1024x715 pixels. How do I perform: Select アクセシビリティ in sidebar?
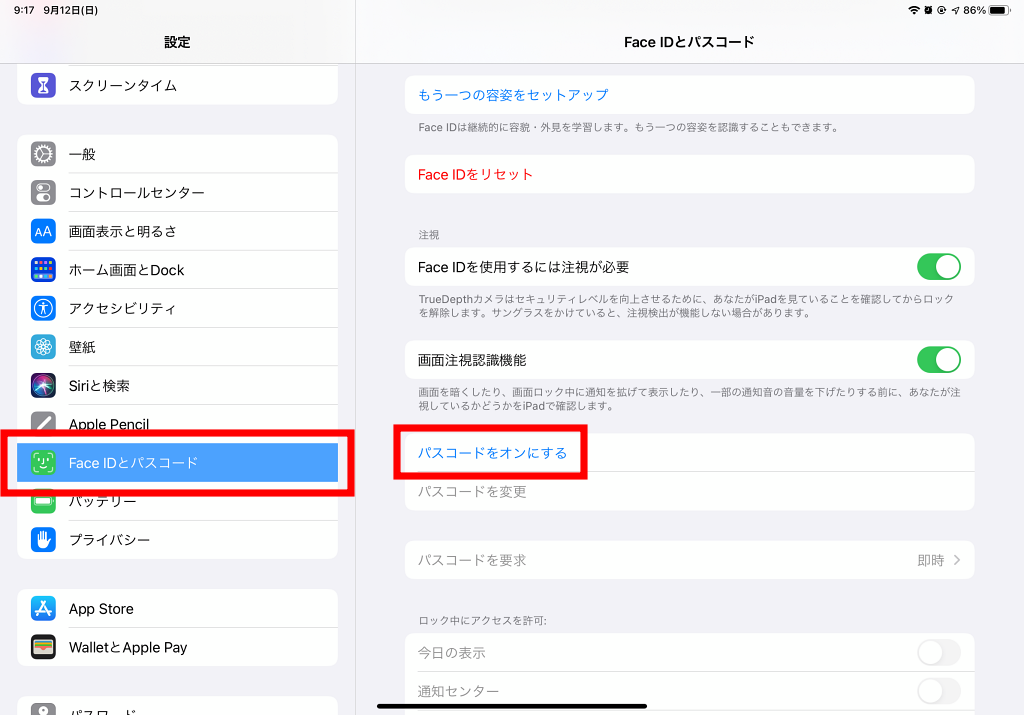click(x=178, y=308)
